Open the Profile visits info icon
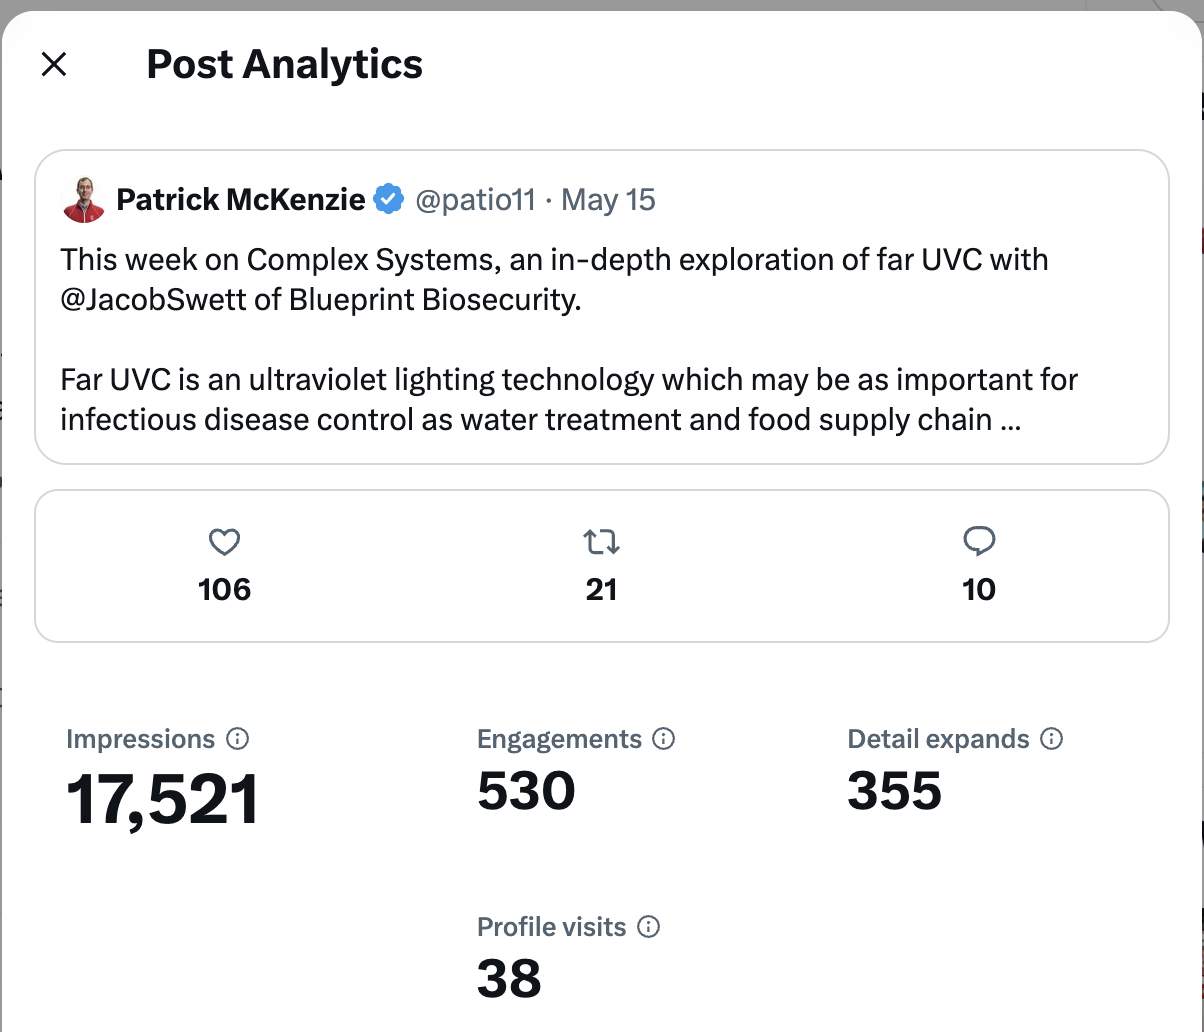 tap(649, 927)
